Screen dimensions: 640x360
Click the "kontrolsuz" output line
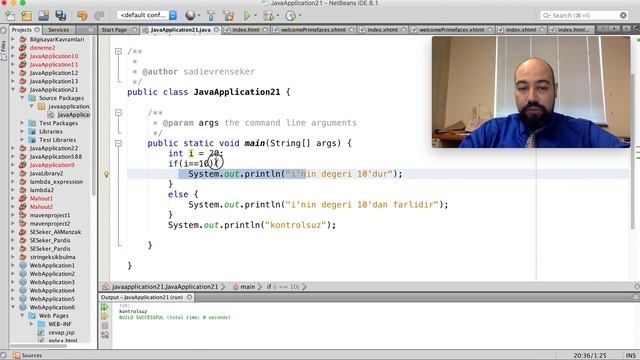pos(133,311)
